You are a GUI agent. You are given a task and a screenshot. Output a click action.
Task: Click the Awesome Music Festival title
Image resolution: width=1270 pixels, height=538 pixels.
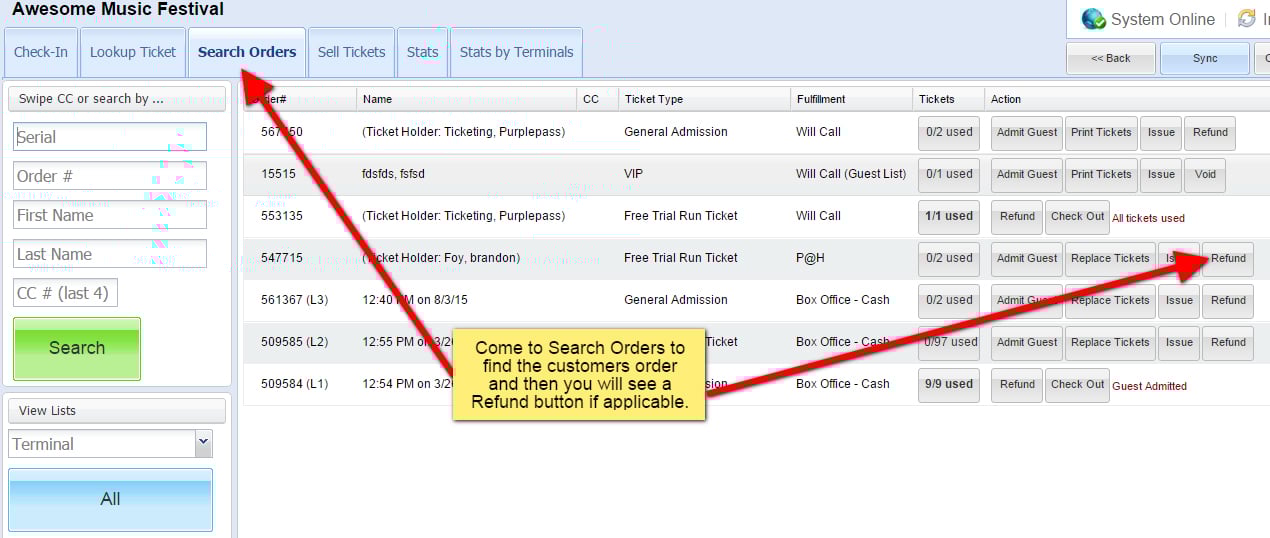[x=118, y=10]
